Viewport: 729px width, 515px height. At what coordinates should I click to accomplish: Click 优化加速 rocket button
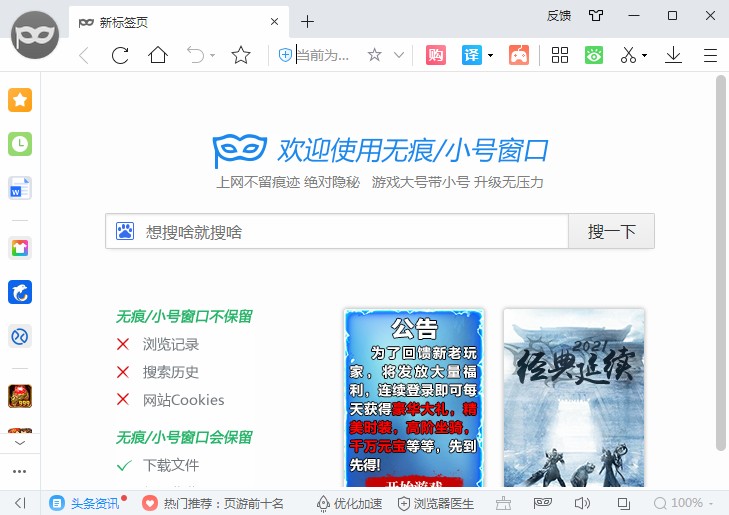click(x=349, y=503)
